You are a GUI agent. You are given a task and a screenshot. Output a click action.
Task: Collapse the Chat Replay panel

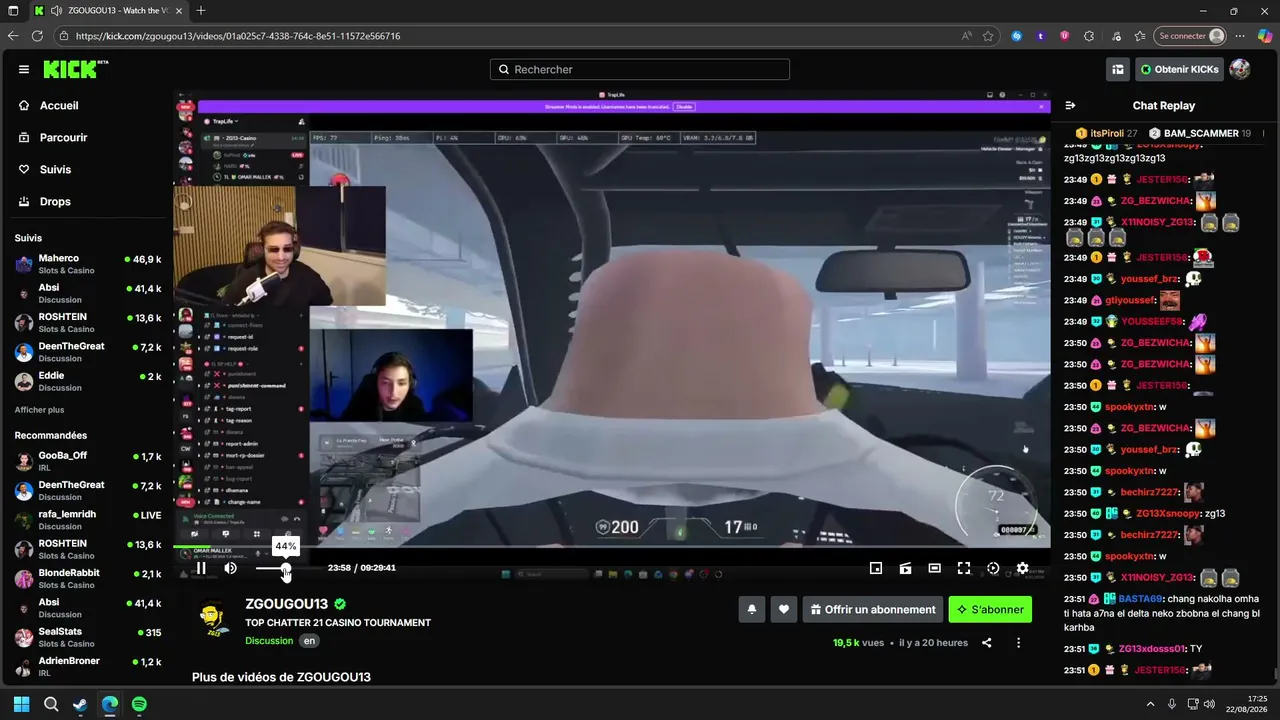[x=1070, y=105]
